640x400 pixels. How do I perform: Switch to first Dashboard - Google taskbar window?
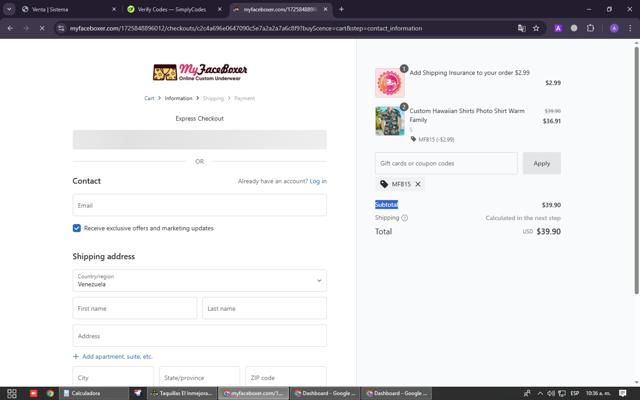pyautogui.click(x=325, y=393)
